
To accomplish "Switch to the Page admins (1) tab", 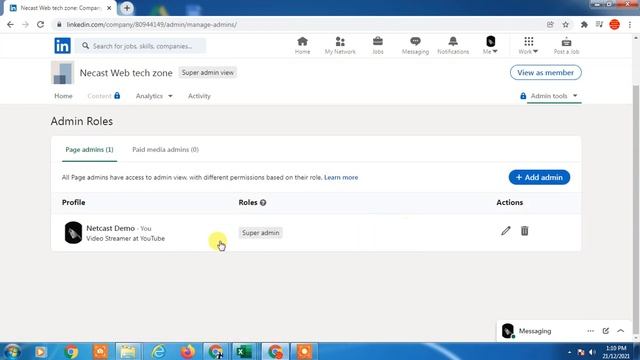I will point(89,150).
